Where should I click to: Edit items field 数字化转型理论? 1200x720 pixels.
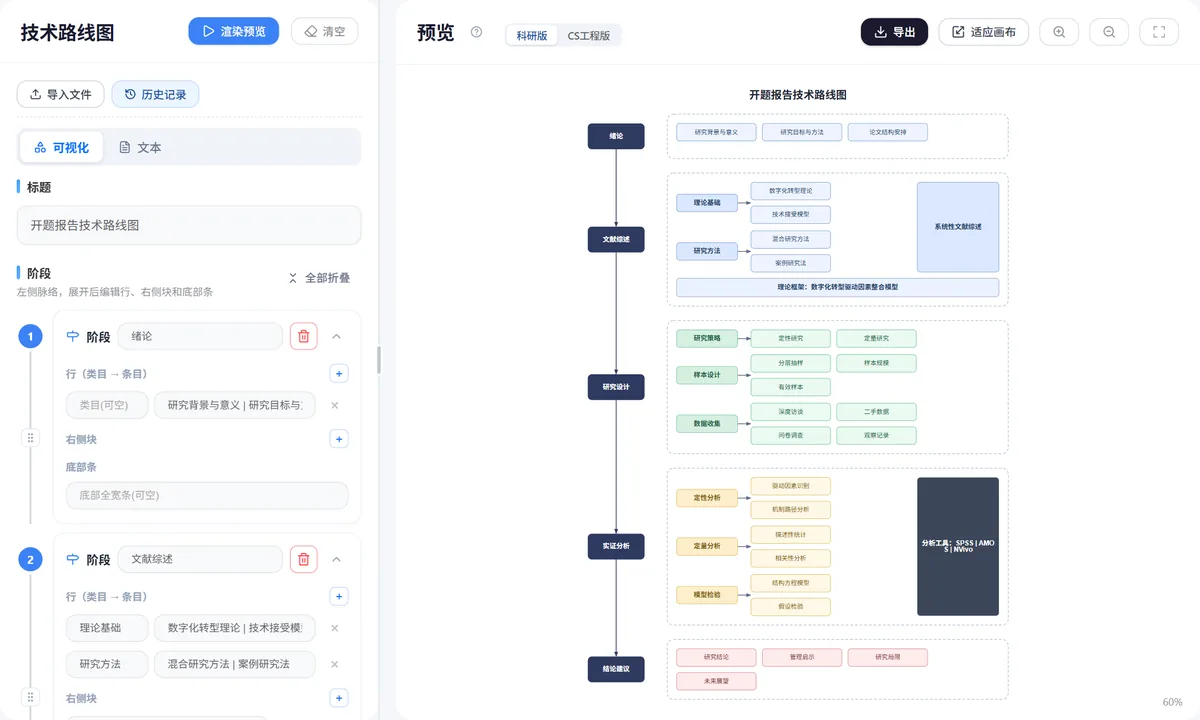[235, 628]
